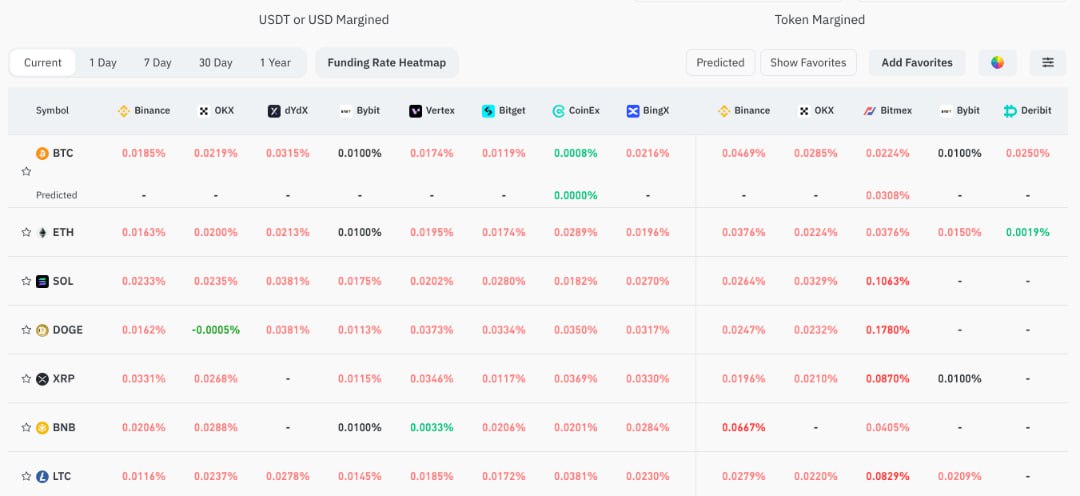
Task: Switch to the 30 Day tab
Action: click(x=216, y=63)
